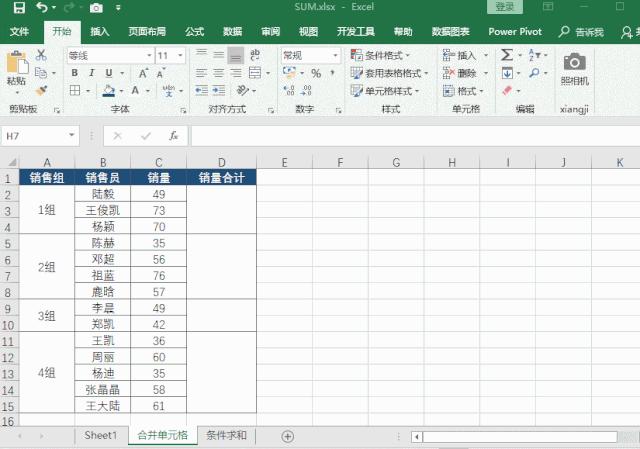Click the Fill down icon
The image size is (640, 449).
pos(507,73)
